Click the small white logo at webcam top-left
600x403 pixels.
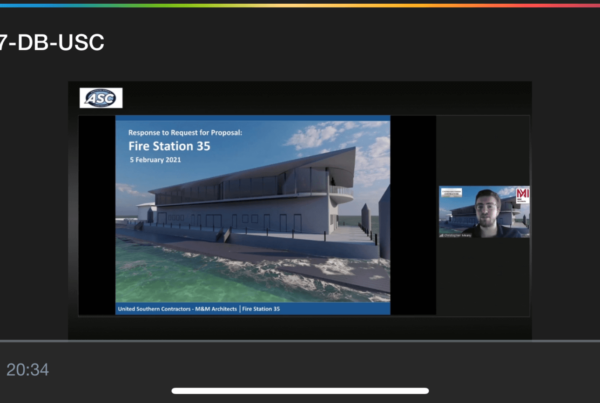point(449,191)
